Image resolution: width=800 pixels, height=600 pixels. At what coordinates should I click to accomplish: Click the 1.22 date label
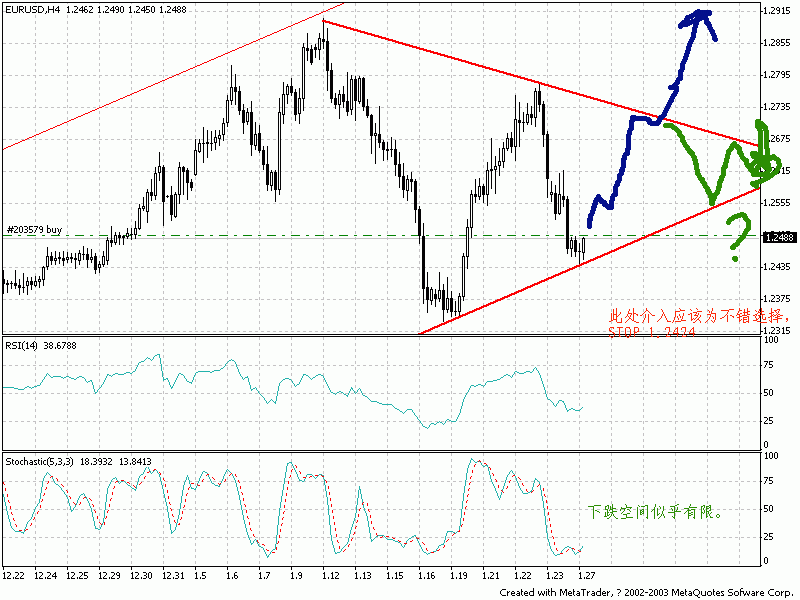[522, 576]
